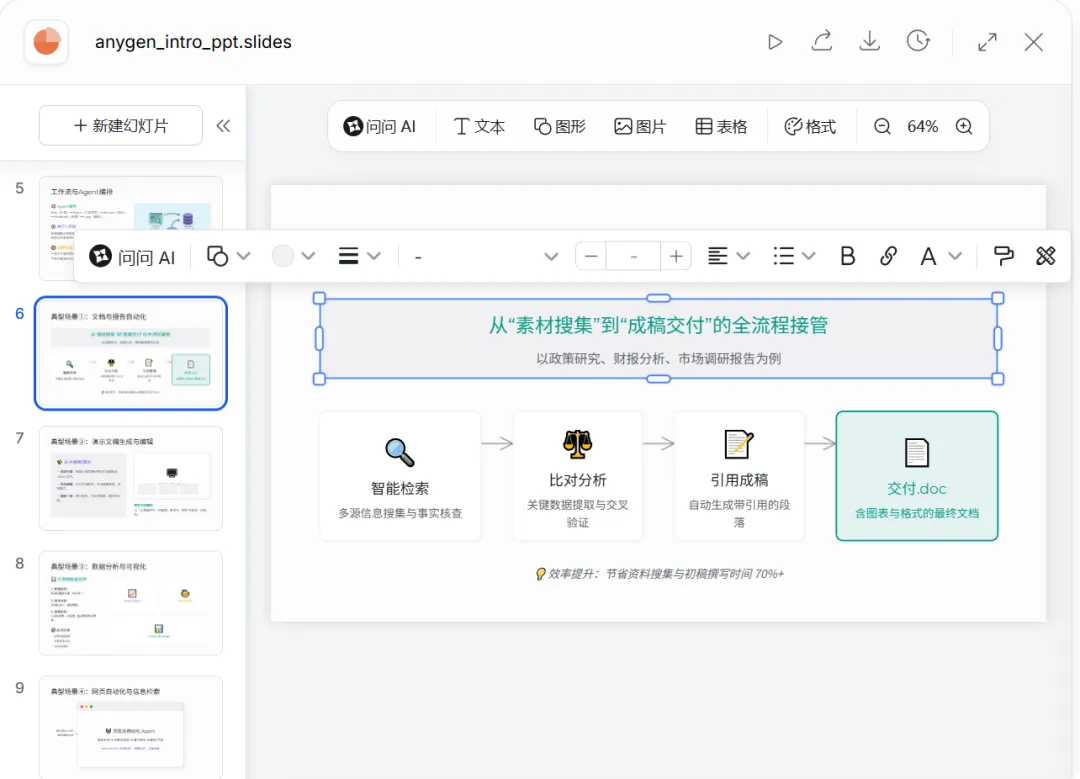Expand editor to fullscreen
The height and width of the screenshot is (779, 1080).
[987, 42]
